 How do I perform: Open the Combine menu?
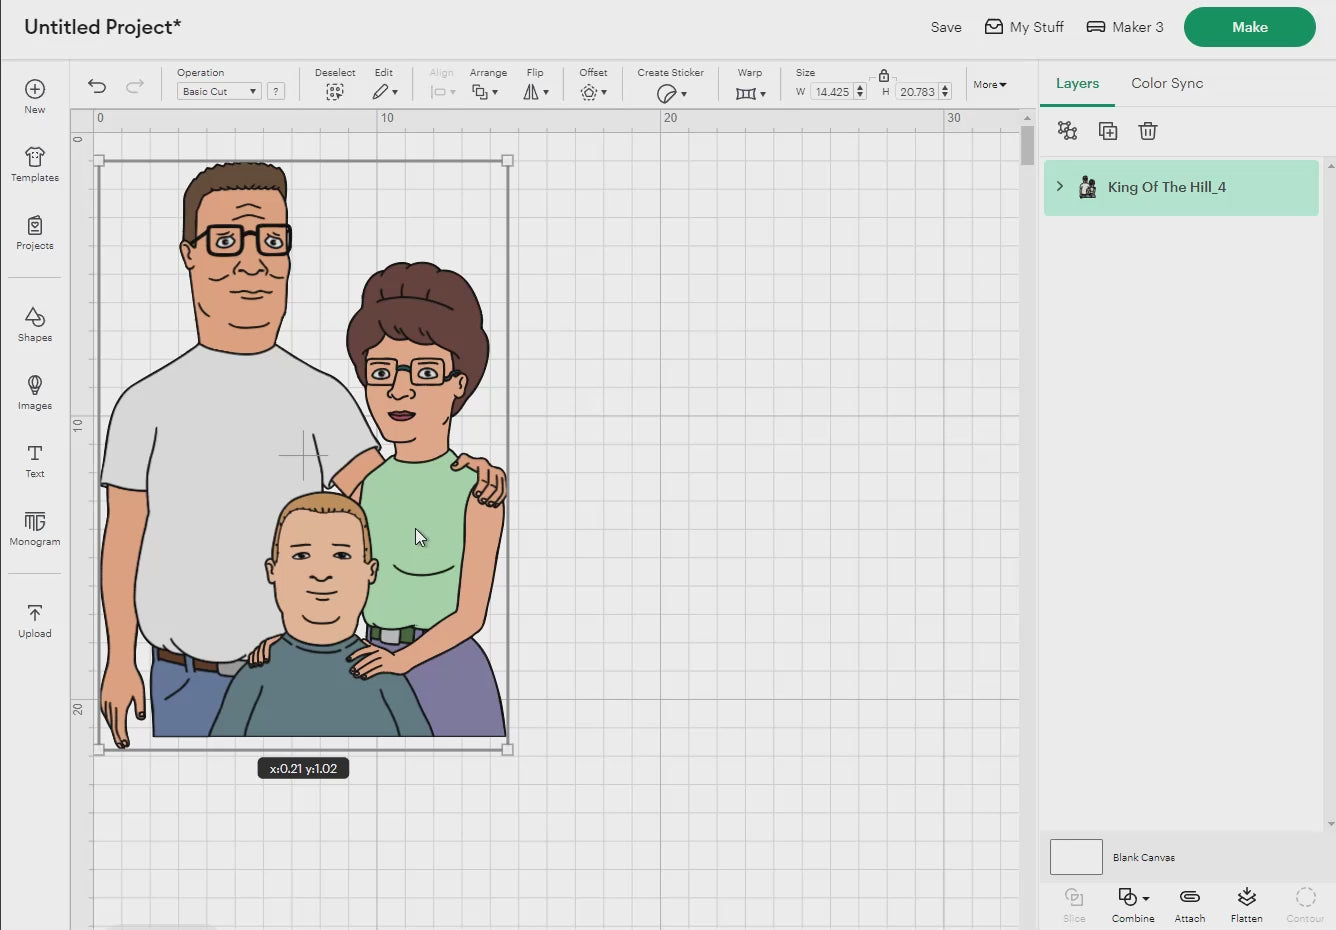[x=1133, y=904]
